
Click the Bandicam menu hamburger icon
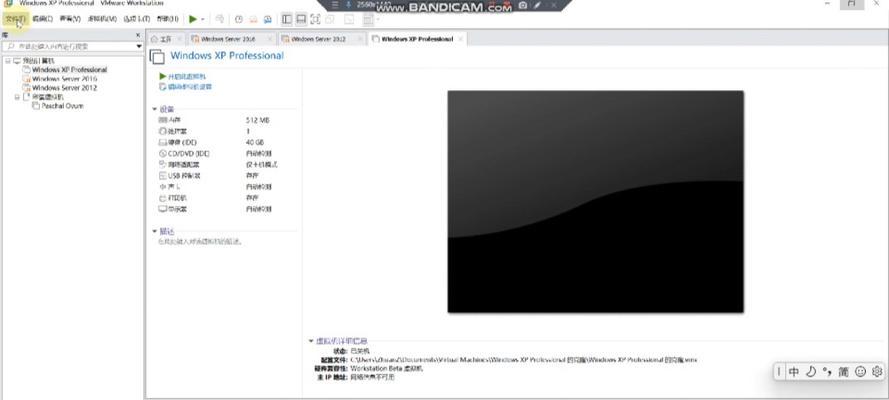click(335, 5)
